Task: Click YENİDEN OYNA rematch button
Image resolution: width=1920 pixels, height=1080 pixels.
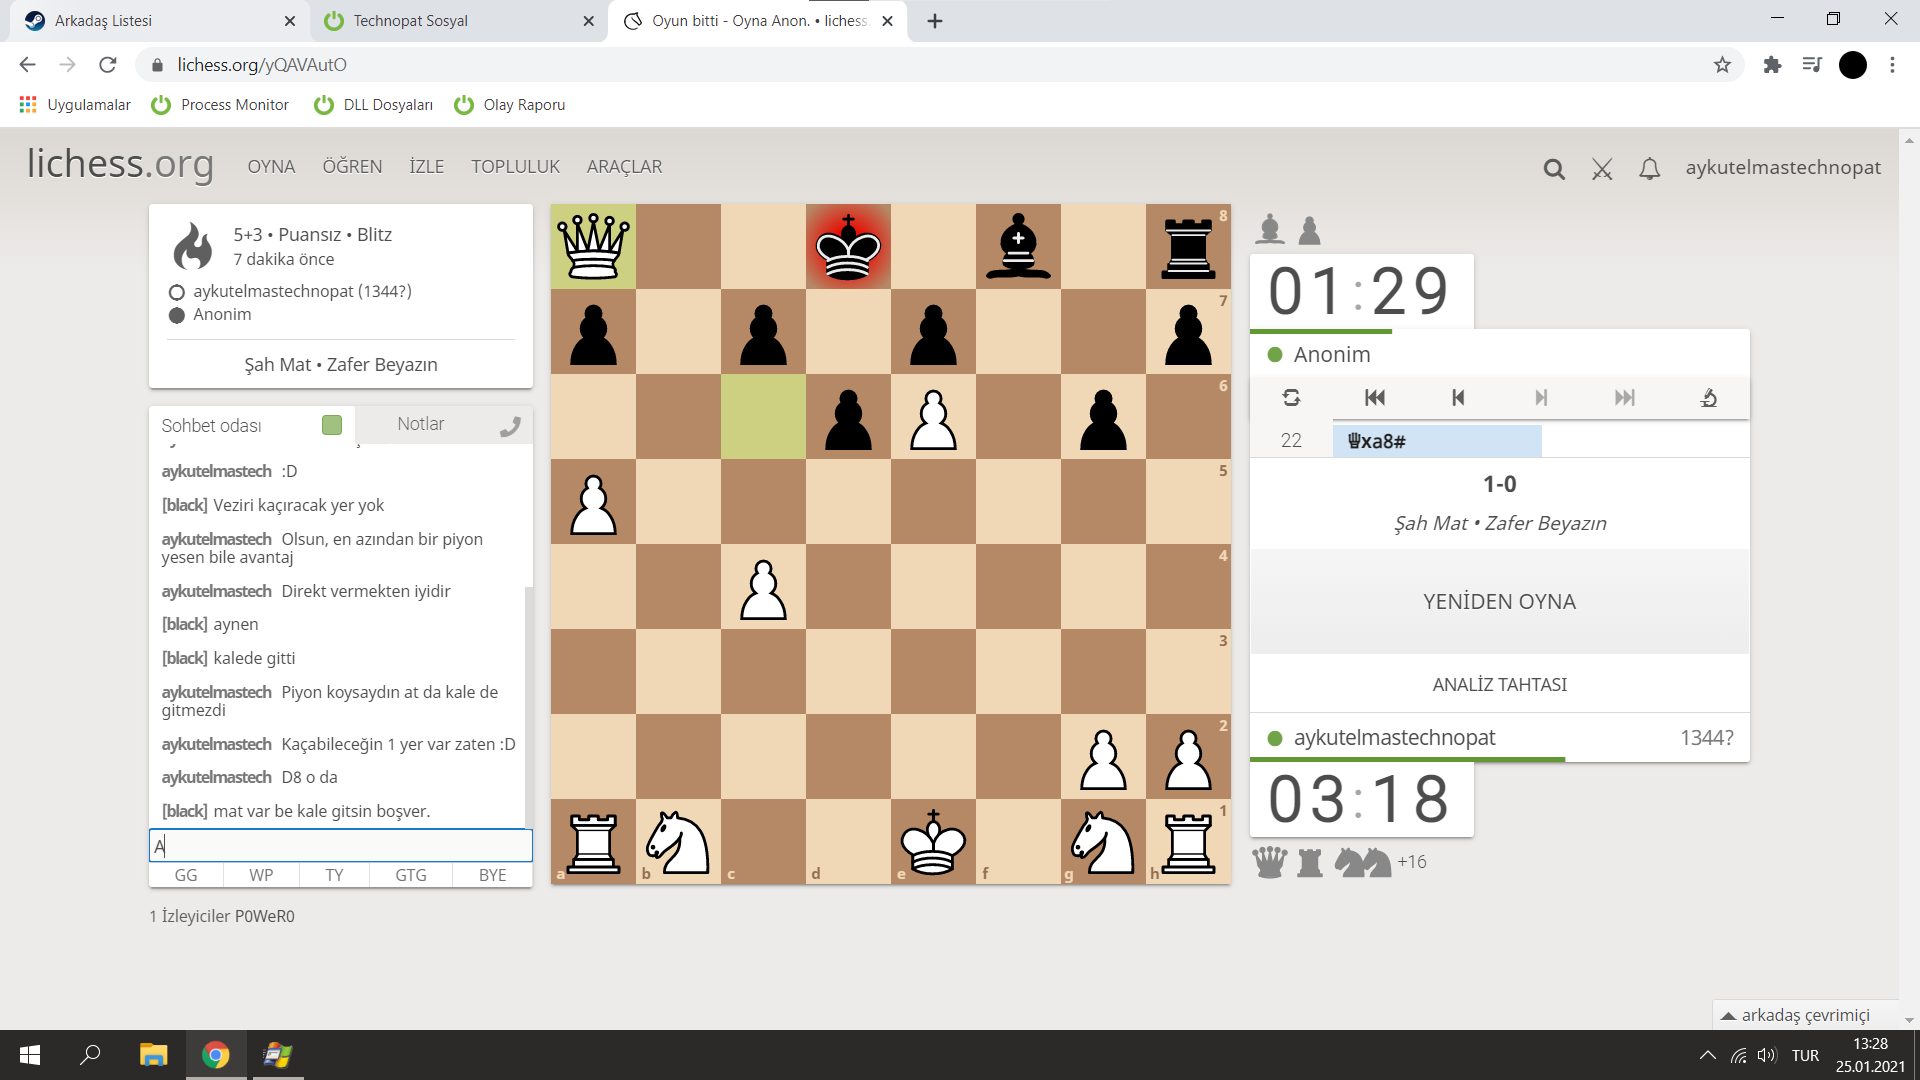Action: 1499,602
